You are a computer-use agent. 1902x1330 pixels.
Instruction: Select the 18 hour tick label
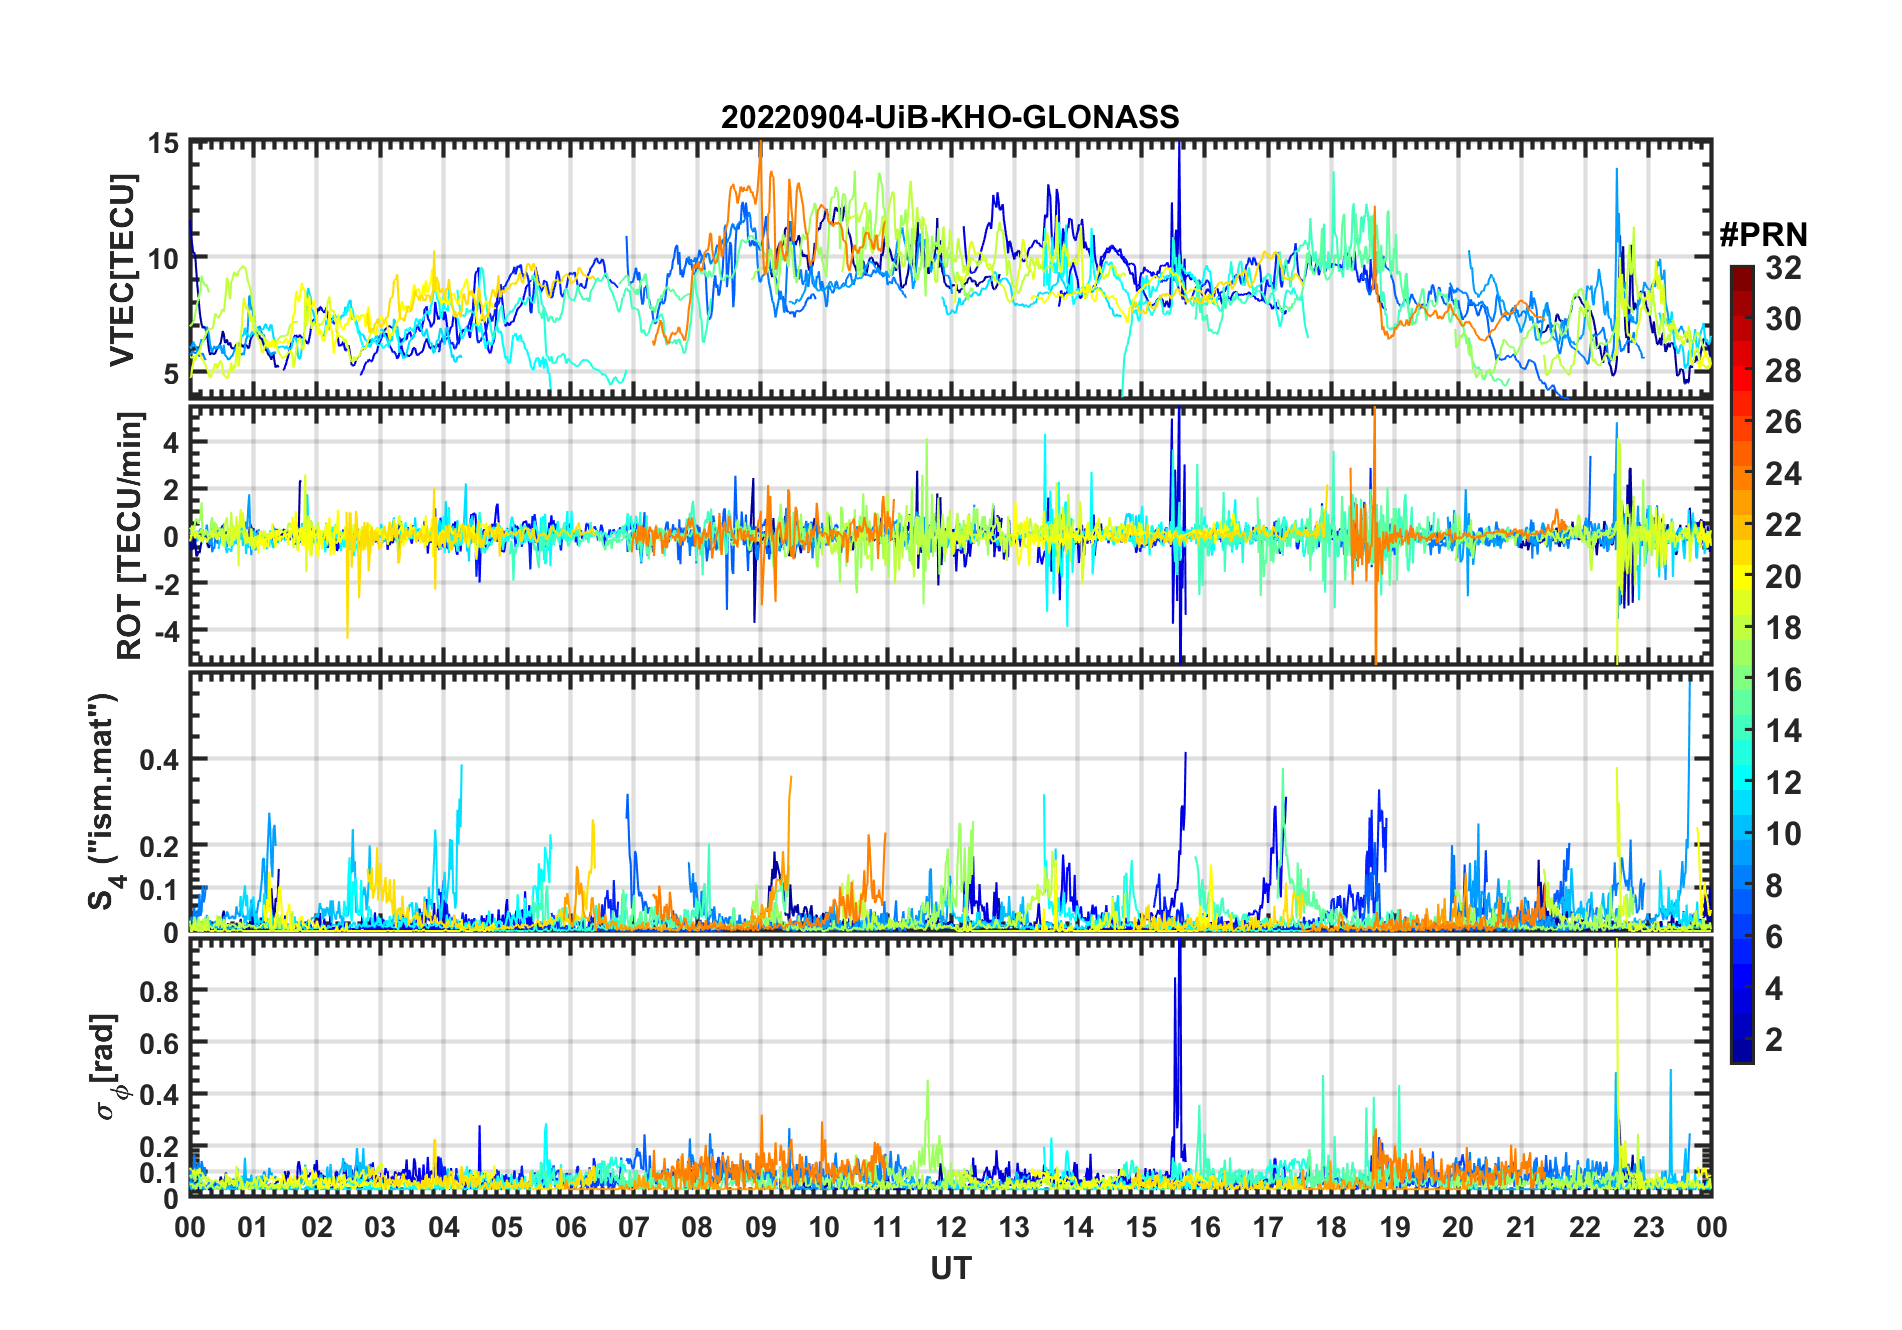tap(1331, 1227)
